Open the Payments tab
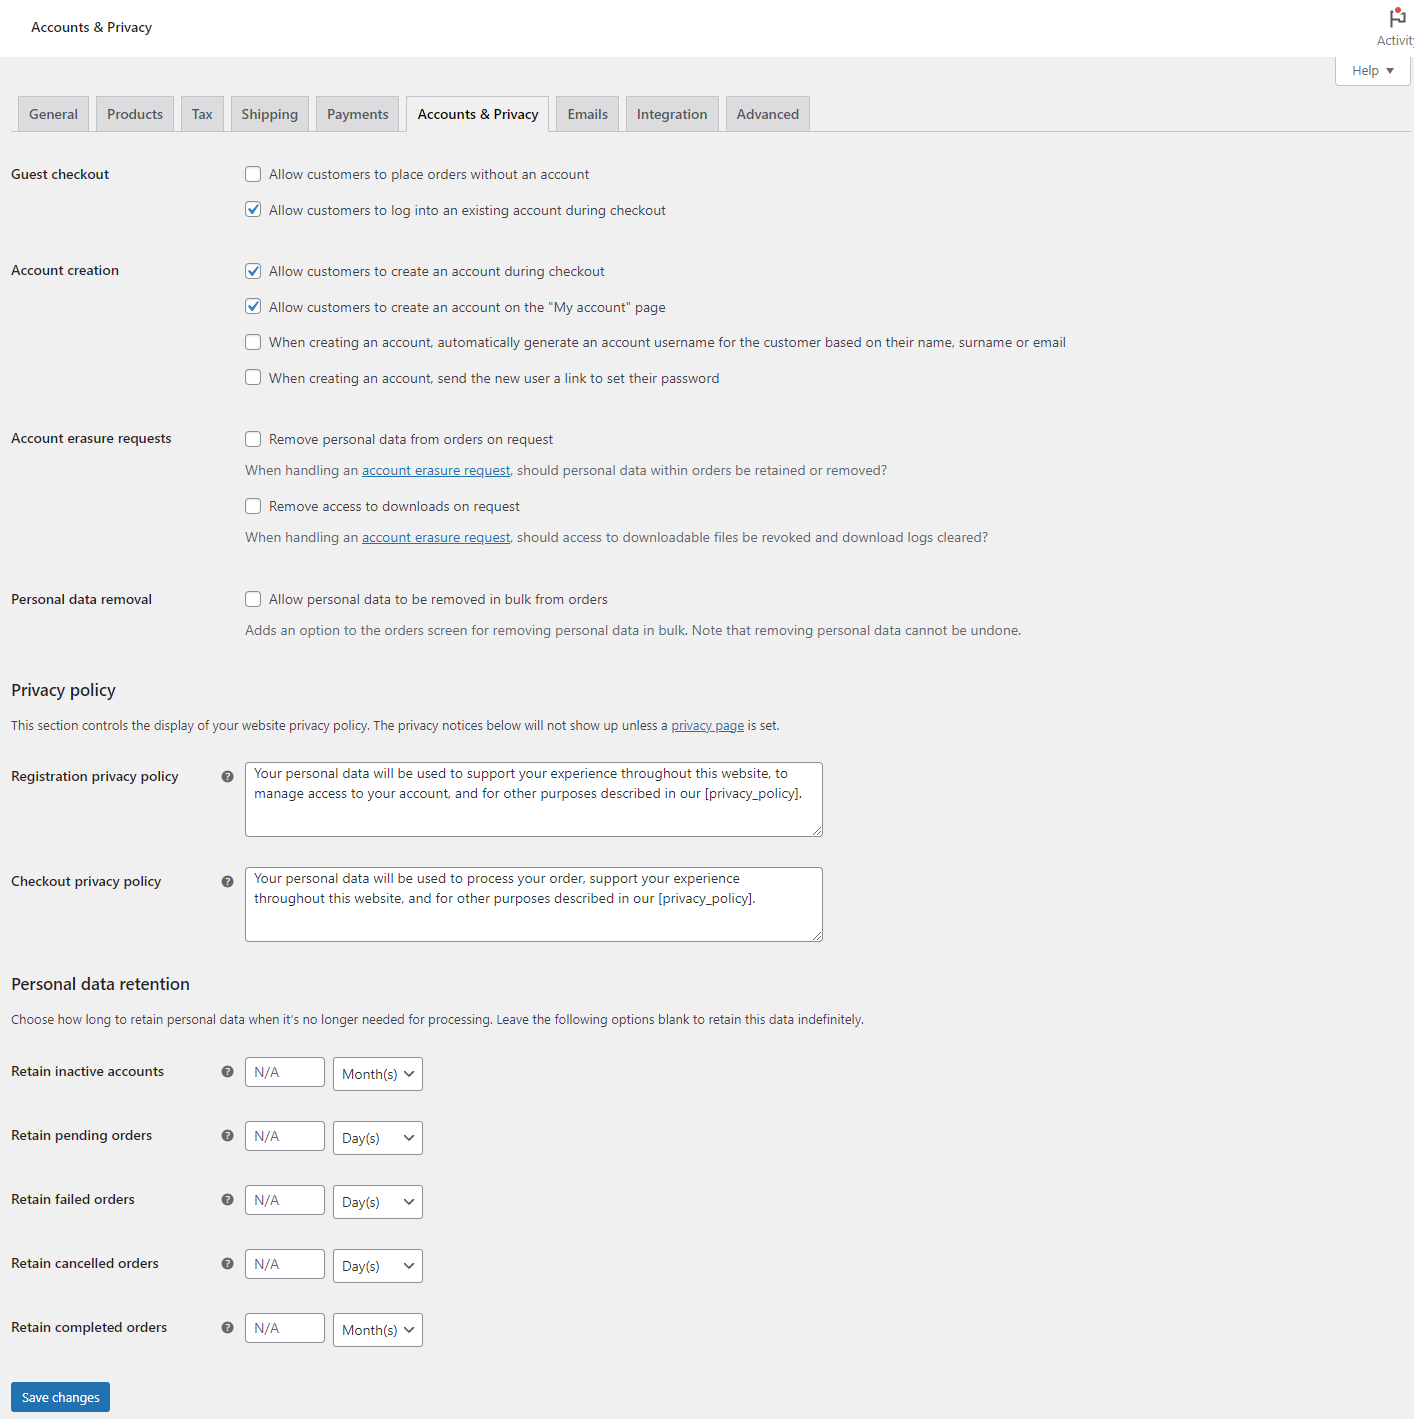The height and width of the screenshot is (1419, 1414). tap(358, 114)
